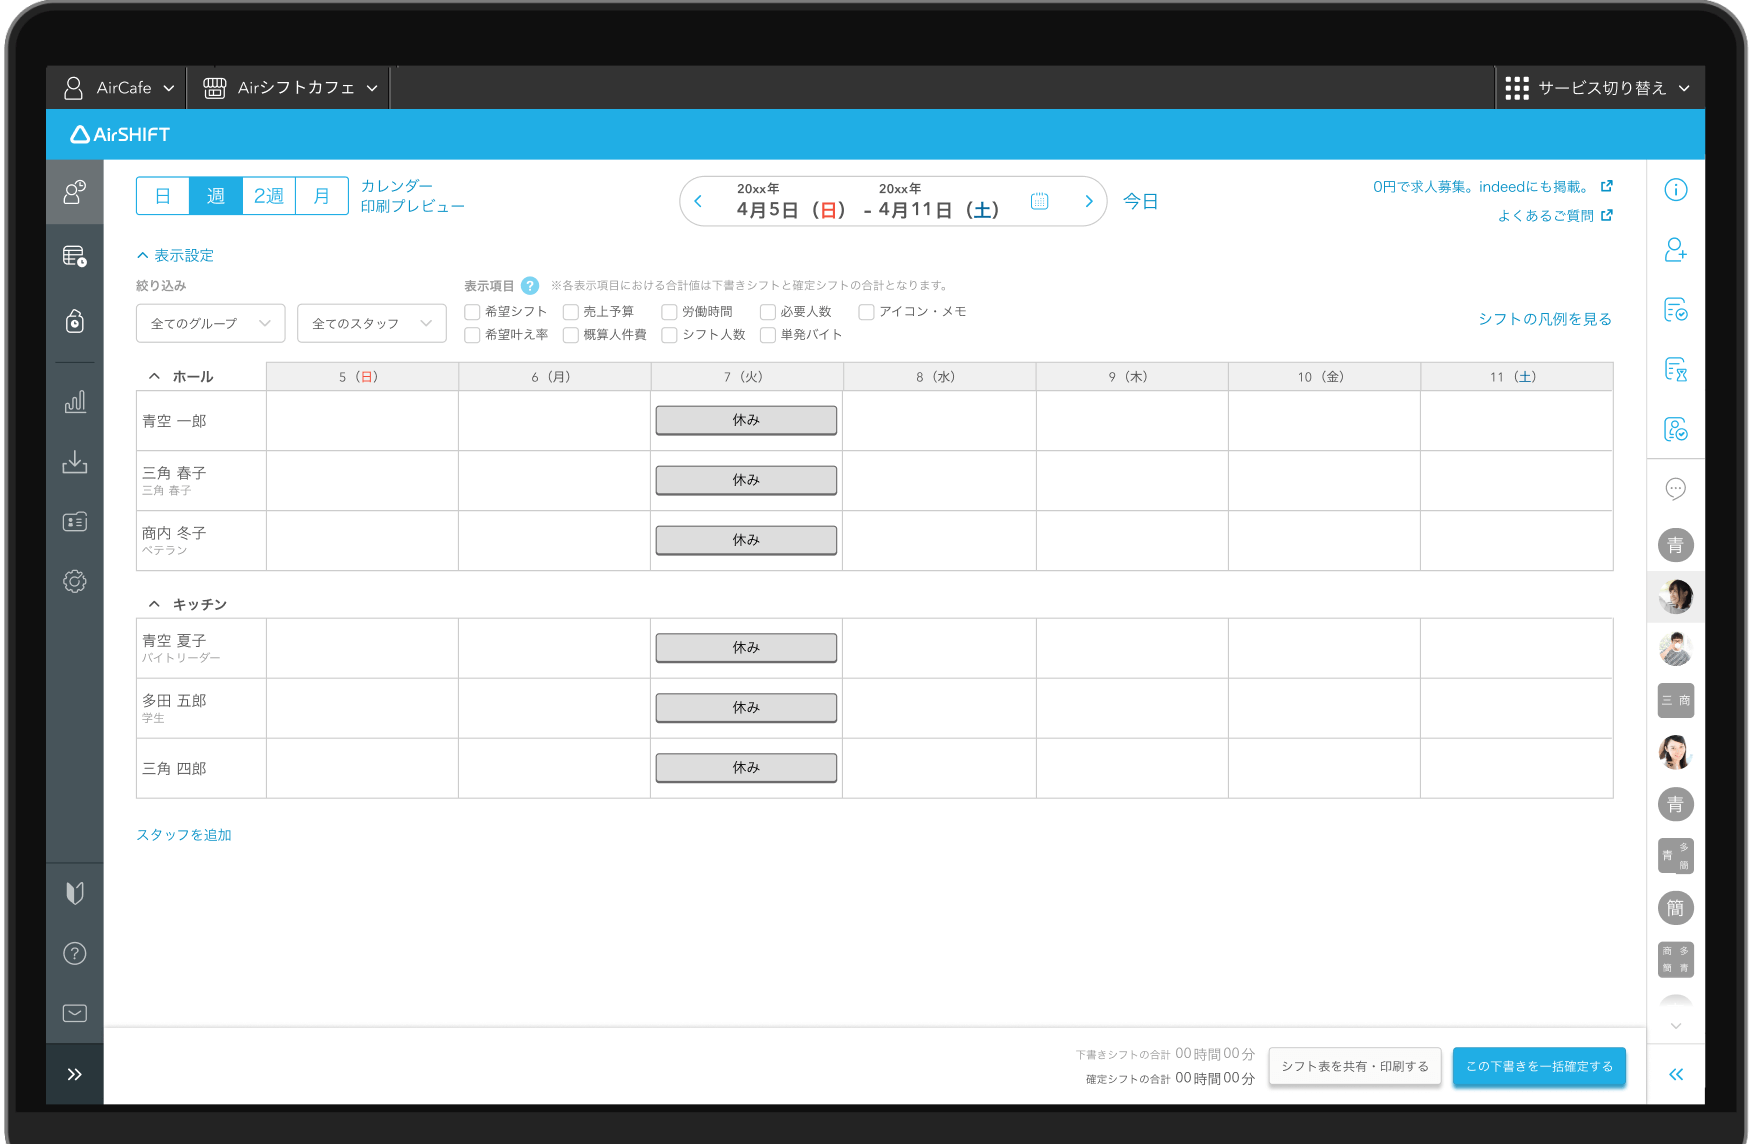Collapse the キッチン group

tap(154, 604)
